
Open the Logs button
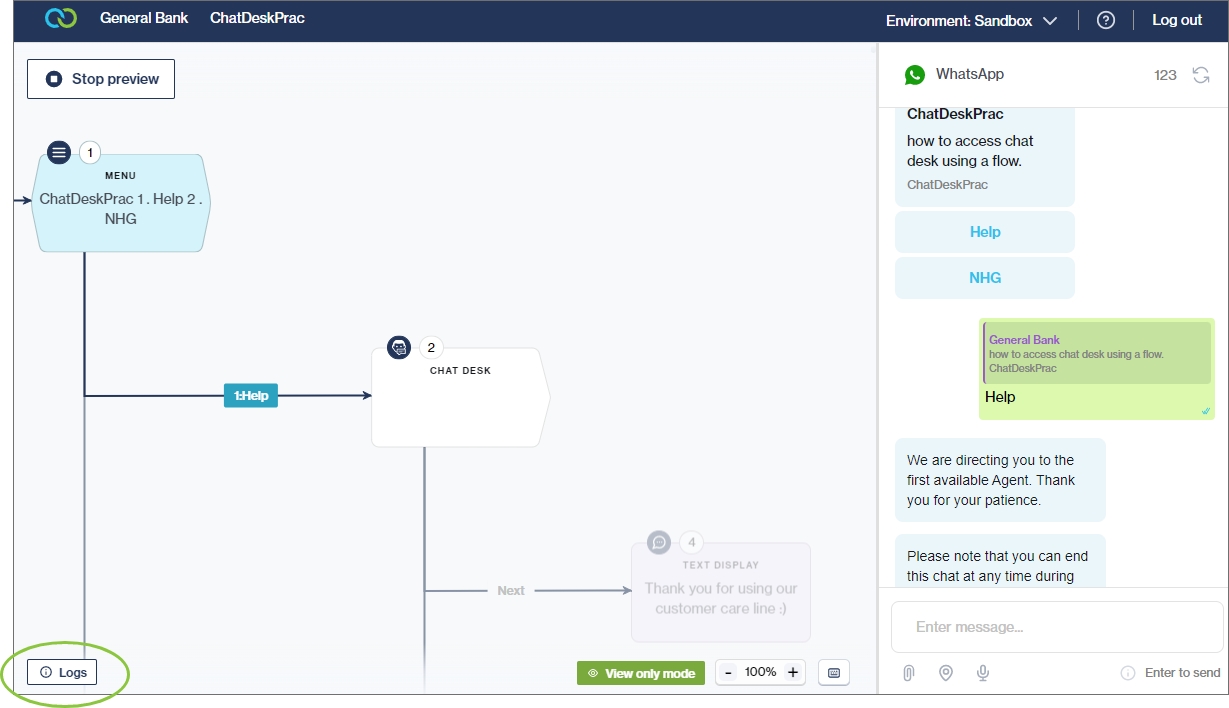coord(62,673)
